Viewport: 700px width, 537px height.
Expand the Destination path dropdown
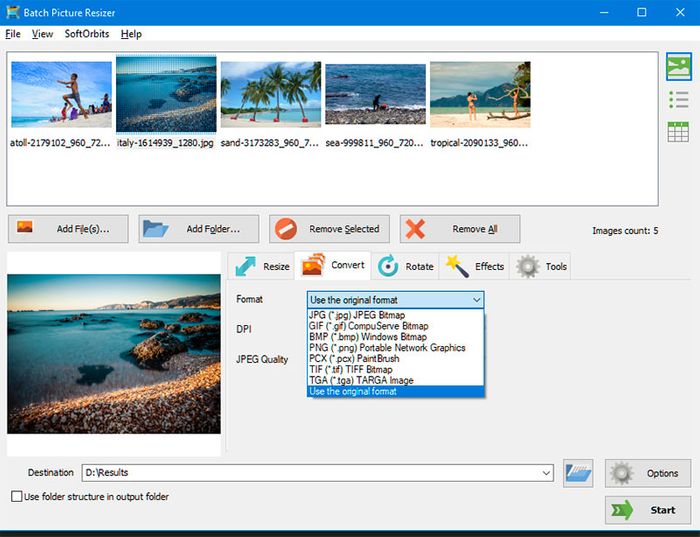(545, 473)
